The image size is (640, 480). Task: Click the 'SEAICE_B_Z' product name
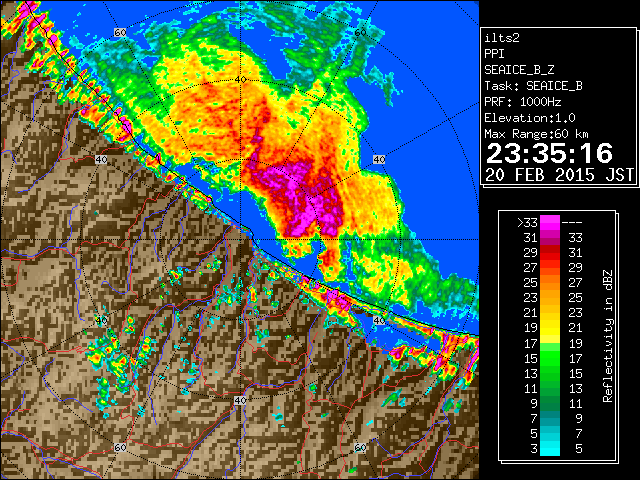point(519,70)
